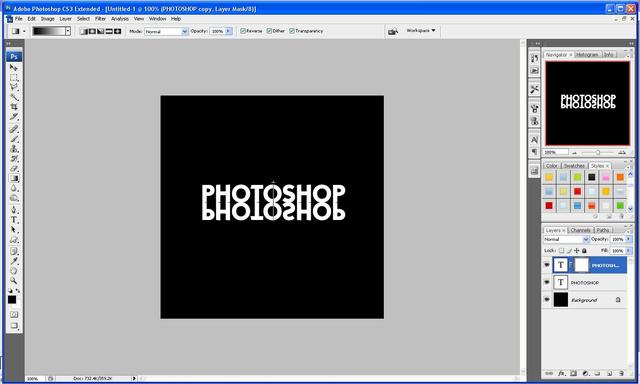Switch to the Channels tab
This screenshot has width=640, height=384.
click(580, 230)
